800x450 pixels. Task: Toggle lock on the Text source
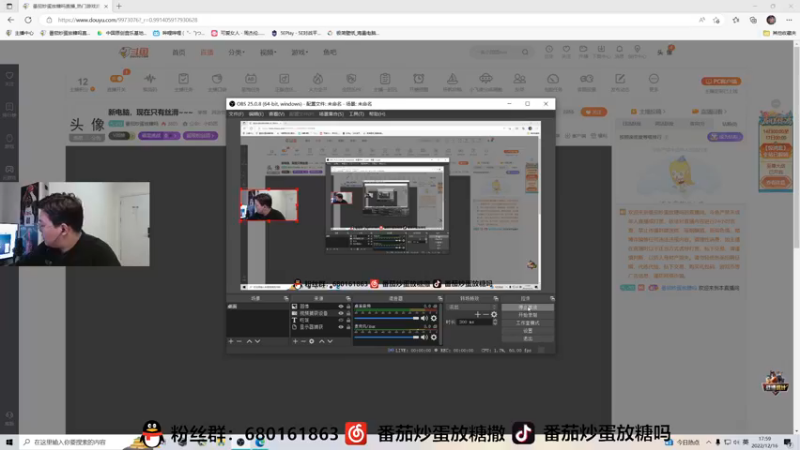[348, 320]
